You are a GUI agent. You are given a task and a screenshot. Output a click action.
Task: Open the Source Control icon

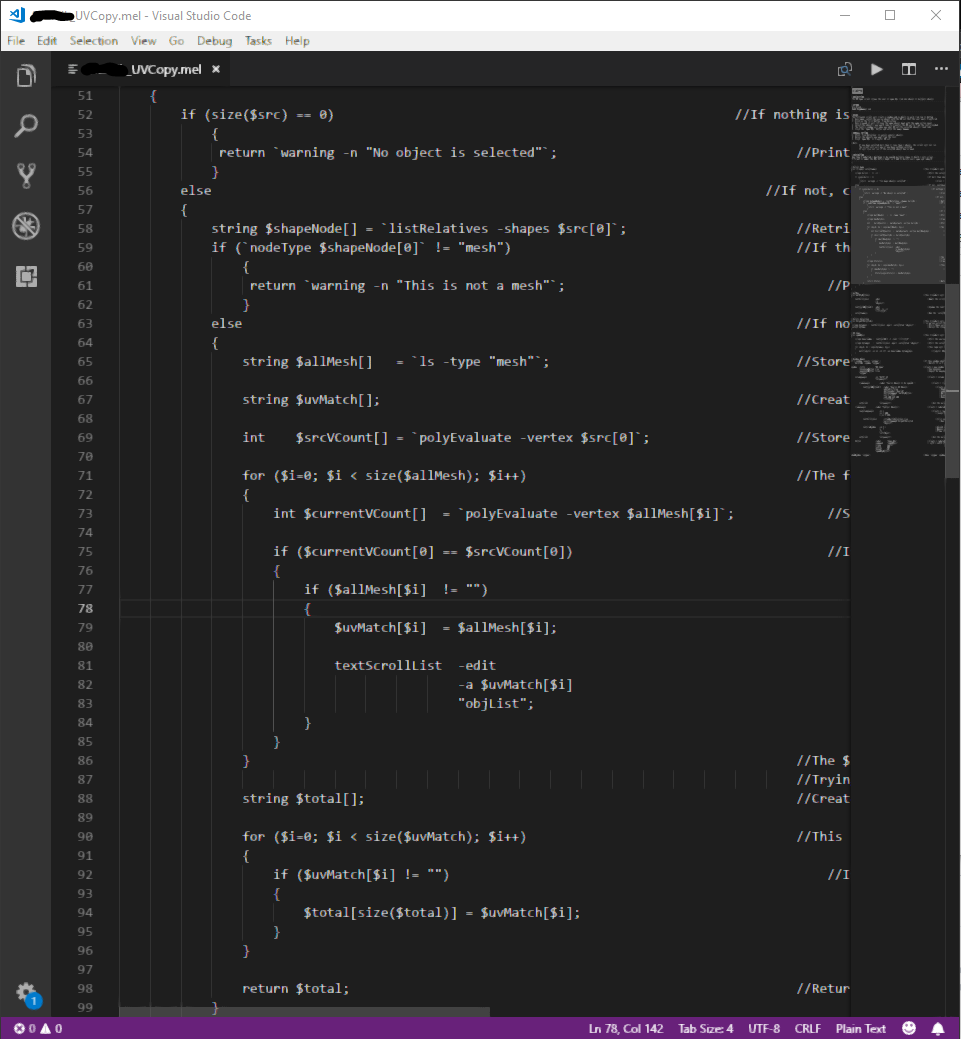(x=26, y=175)
